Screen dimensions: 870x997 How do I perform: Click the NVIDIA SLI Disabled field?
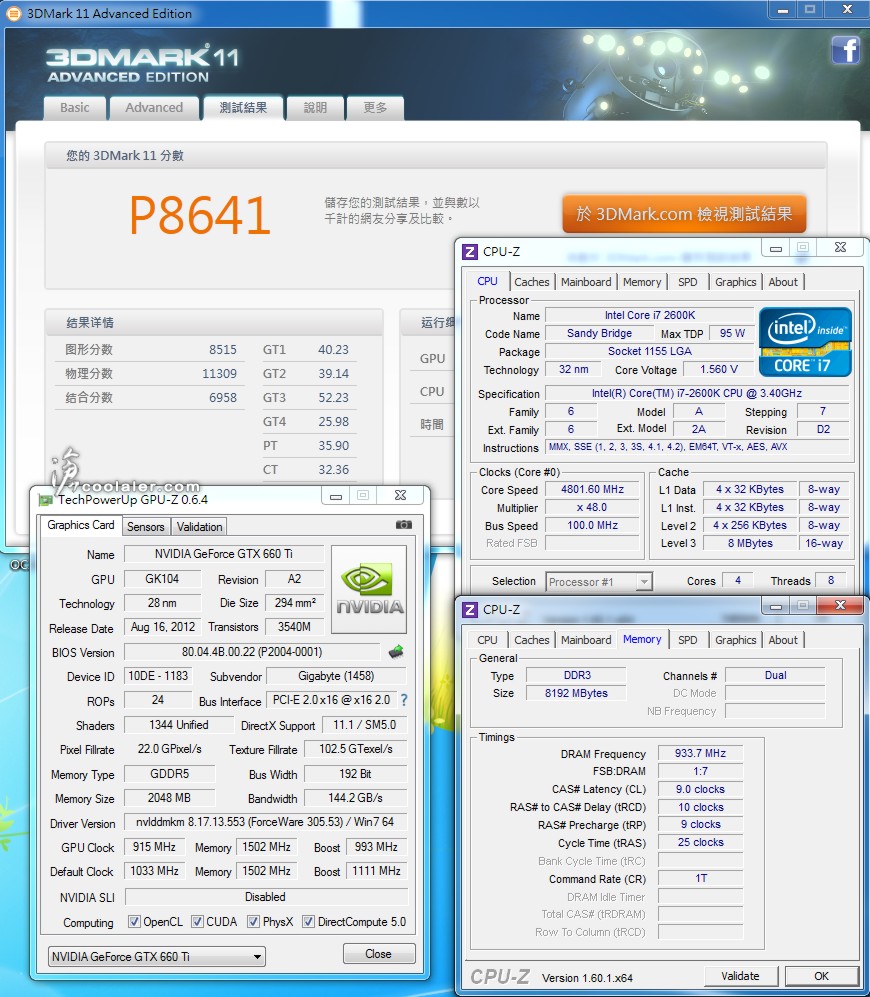click(266, 897)
